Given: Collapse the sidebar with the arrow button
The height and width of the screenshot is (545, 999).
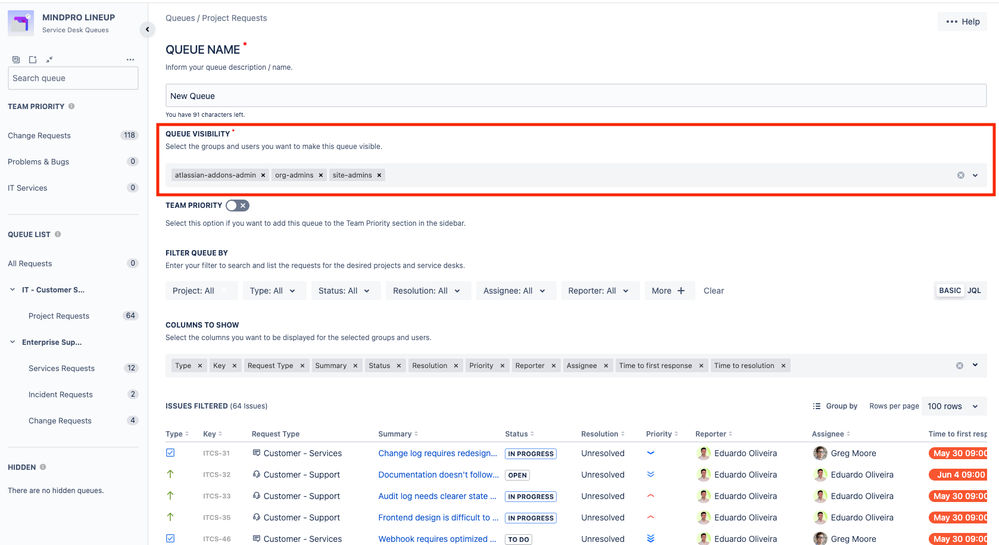Looking at the screenshot, I should [147, 29].
